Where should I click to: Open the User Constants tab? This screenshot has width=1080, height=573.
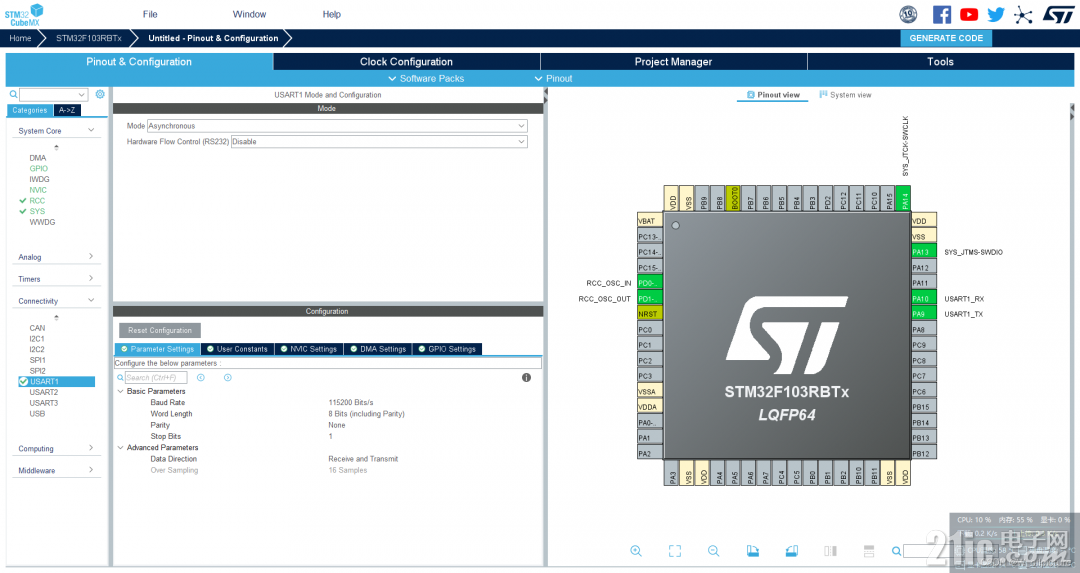coord(237,349)
